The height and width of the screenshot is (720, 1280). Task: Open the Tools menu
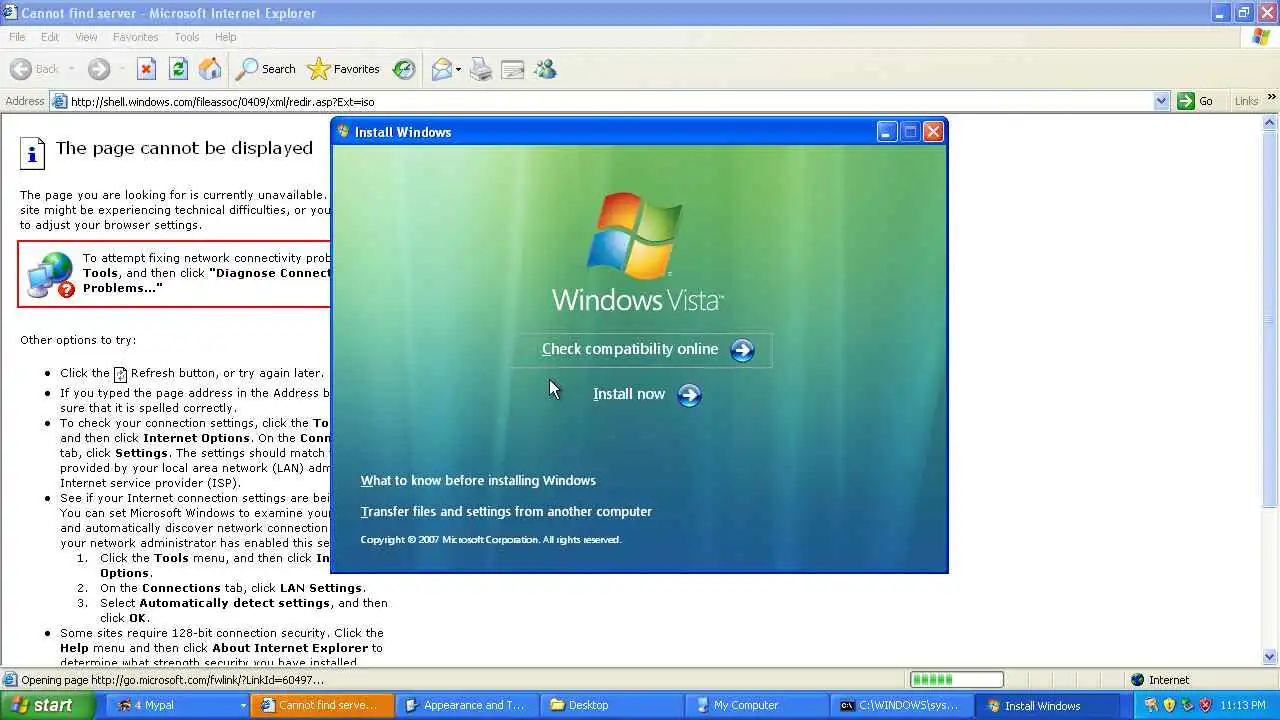tap(187, 37)
